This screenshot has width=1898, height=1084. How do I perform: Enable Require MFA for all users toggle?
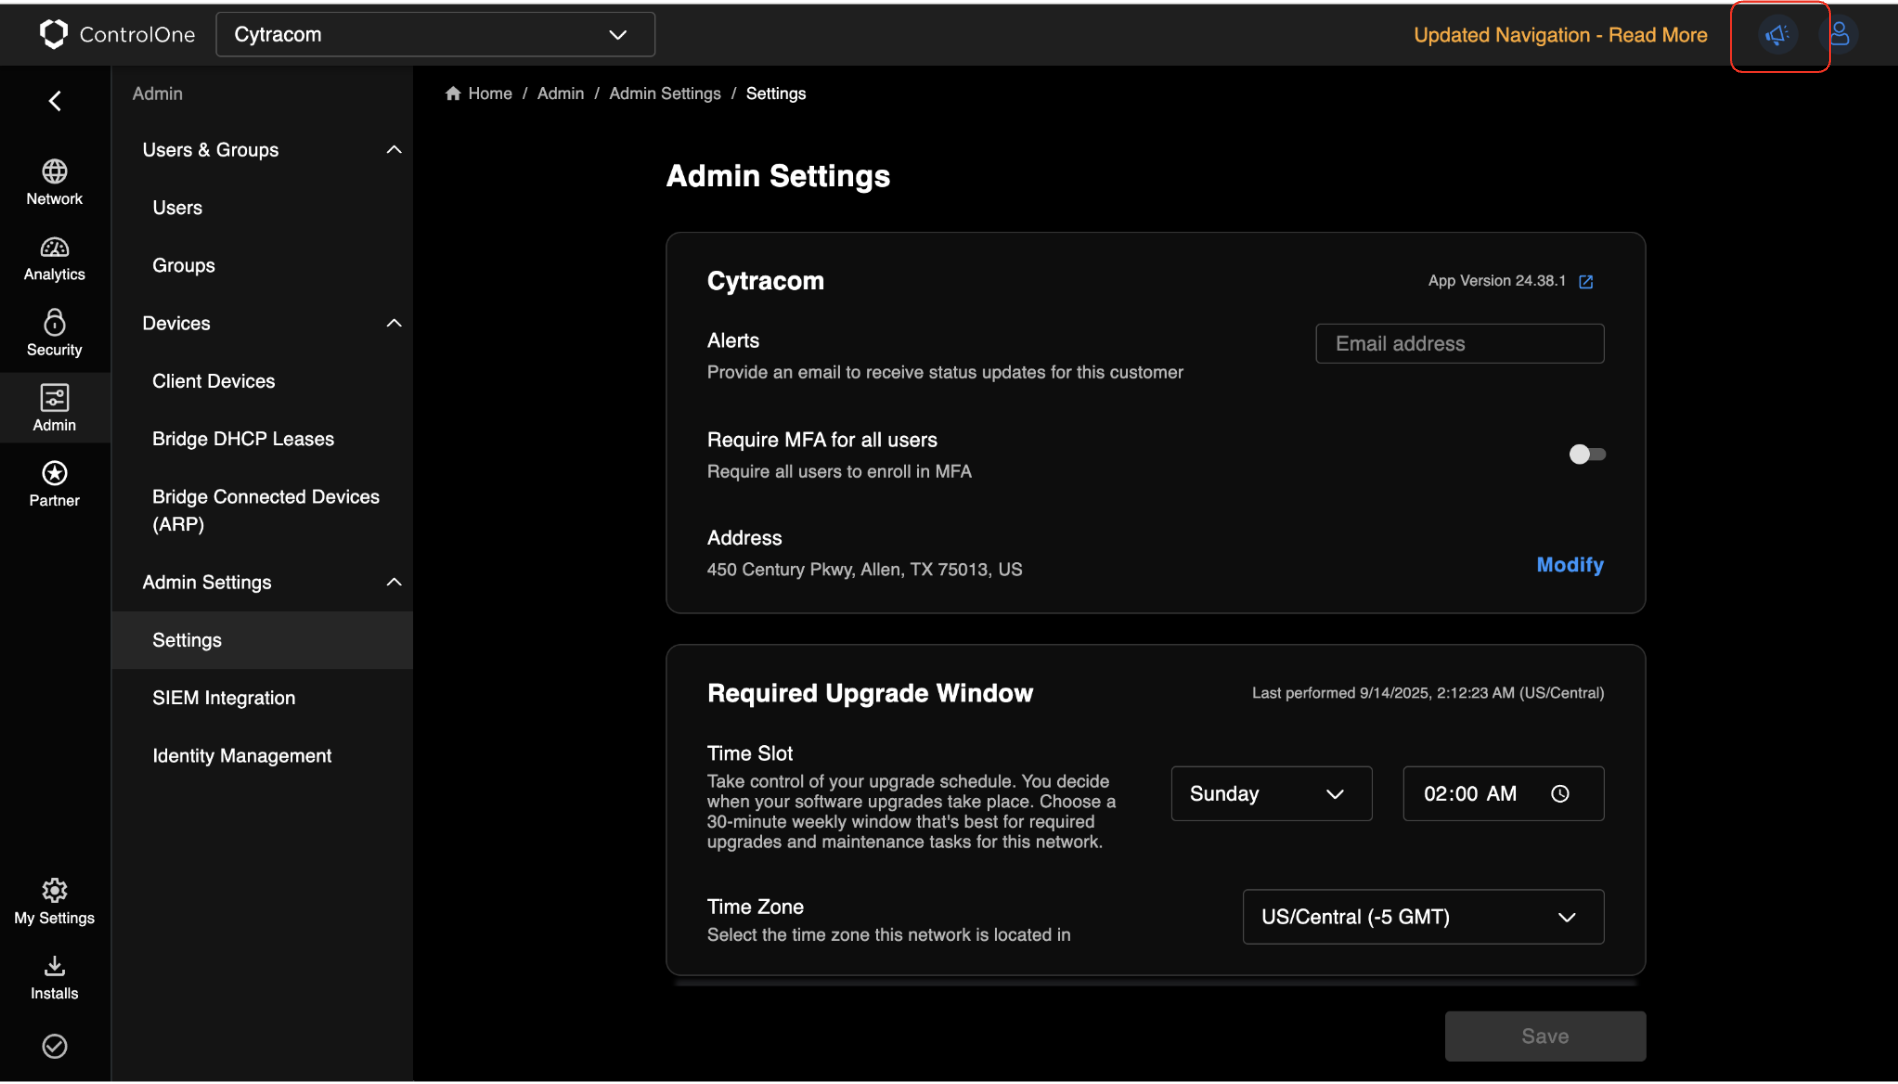point(1586,455)
